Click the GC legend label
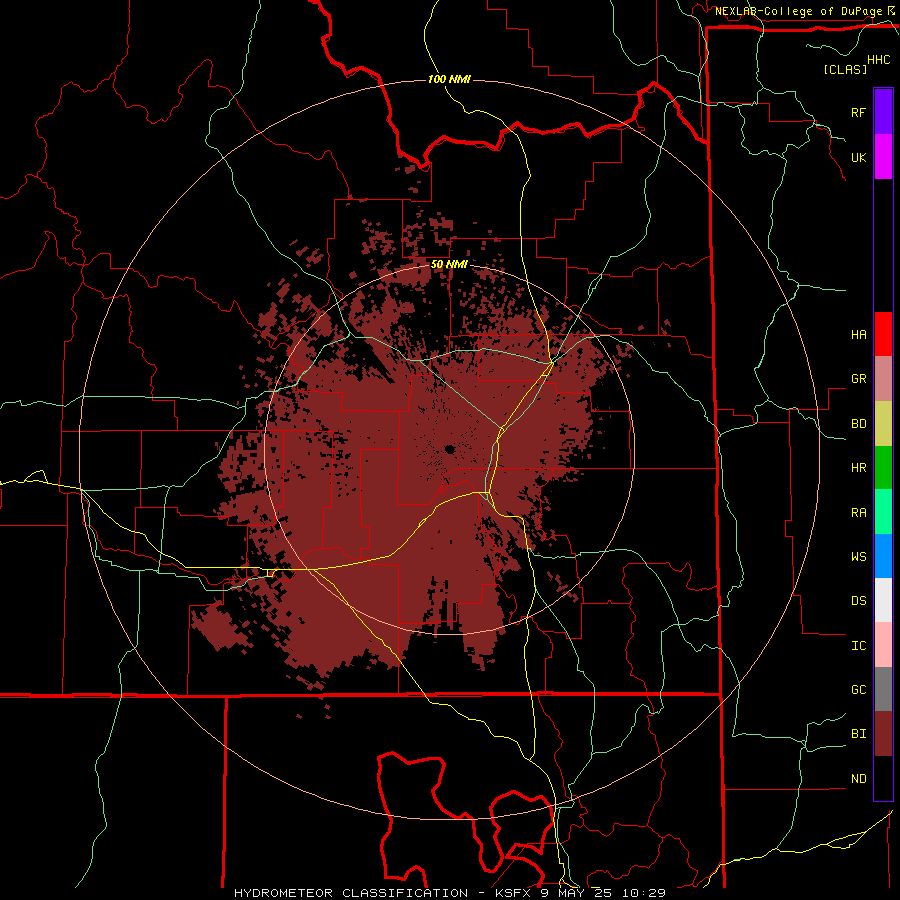 click(x=858, y=689)
